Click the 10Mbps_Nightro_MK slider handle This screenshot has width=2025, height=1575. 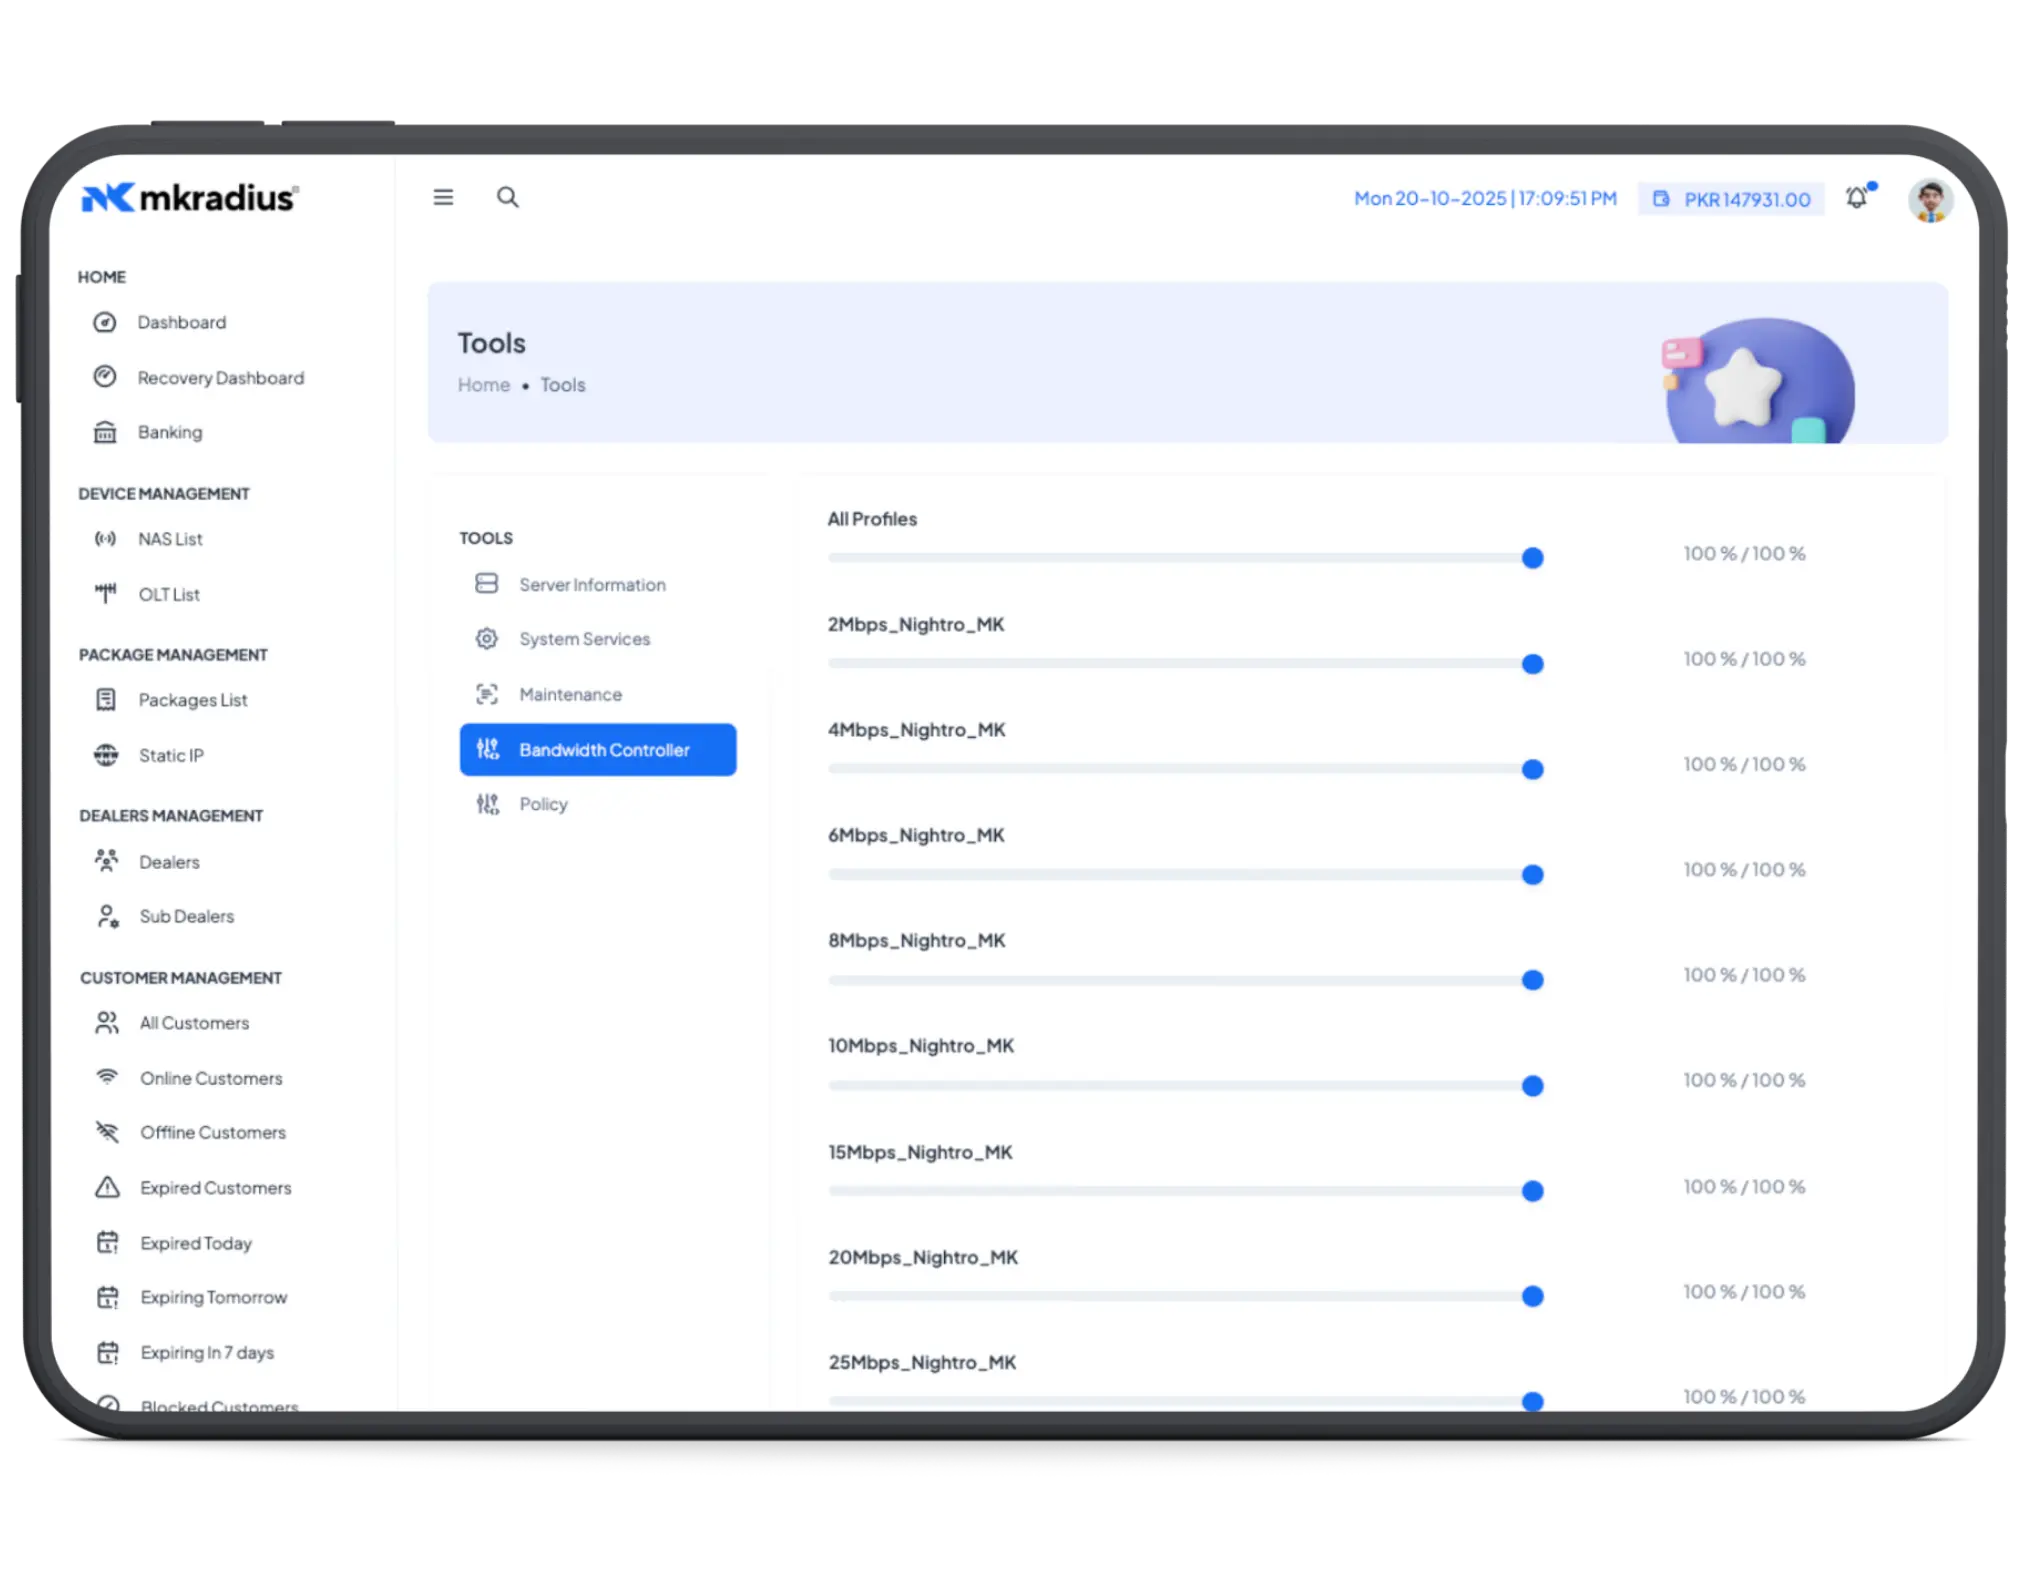point(1532,1086)
